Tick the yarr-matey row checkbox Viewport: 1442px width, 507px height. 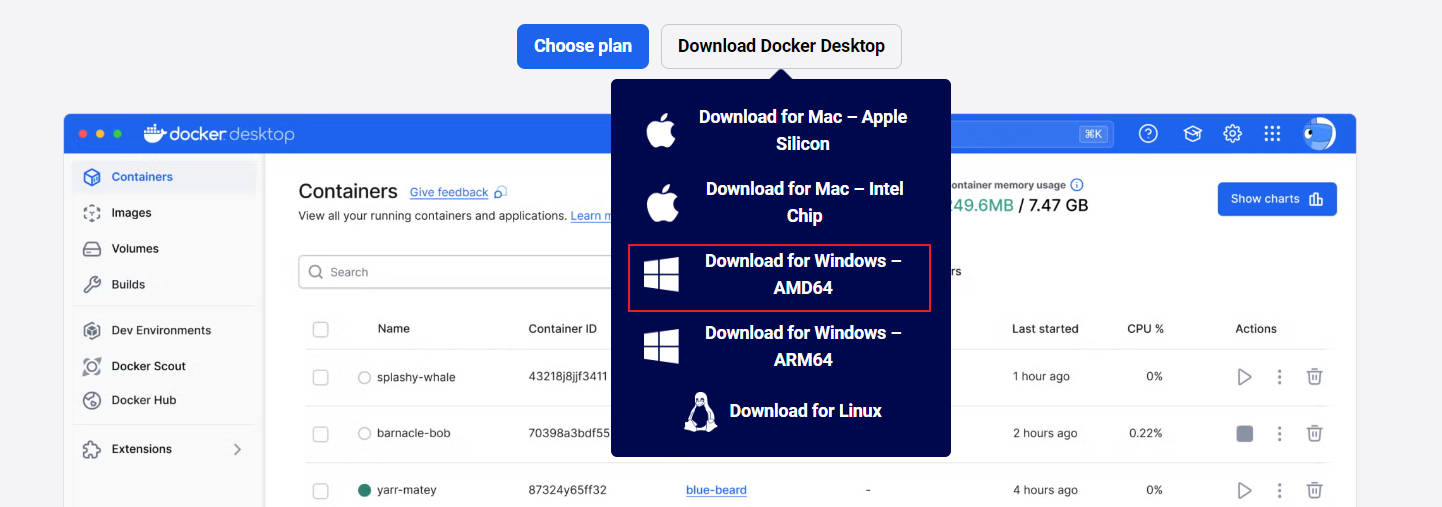tap(320, 491)
